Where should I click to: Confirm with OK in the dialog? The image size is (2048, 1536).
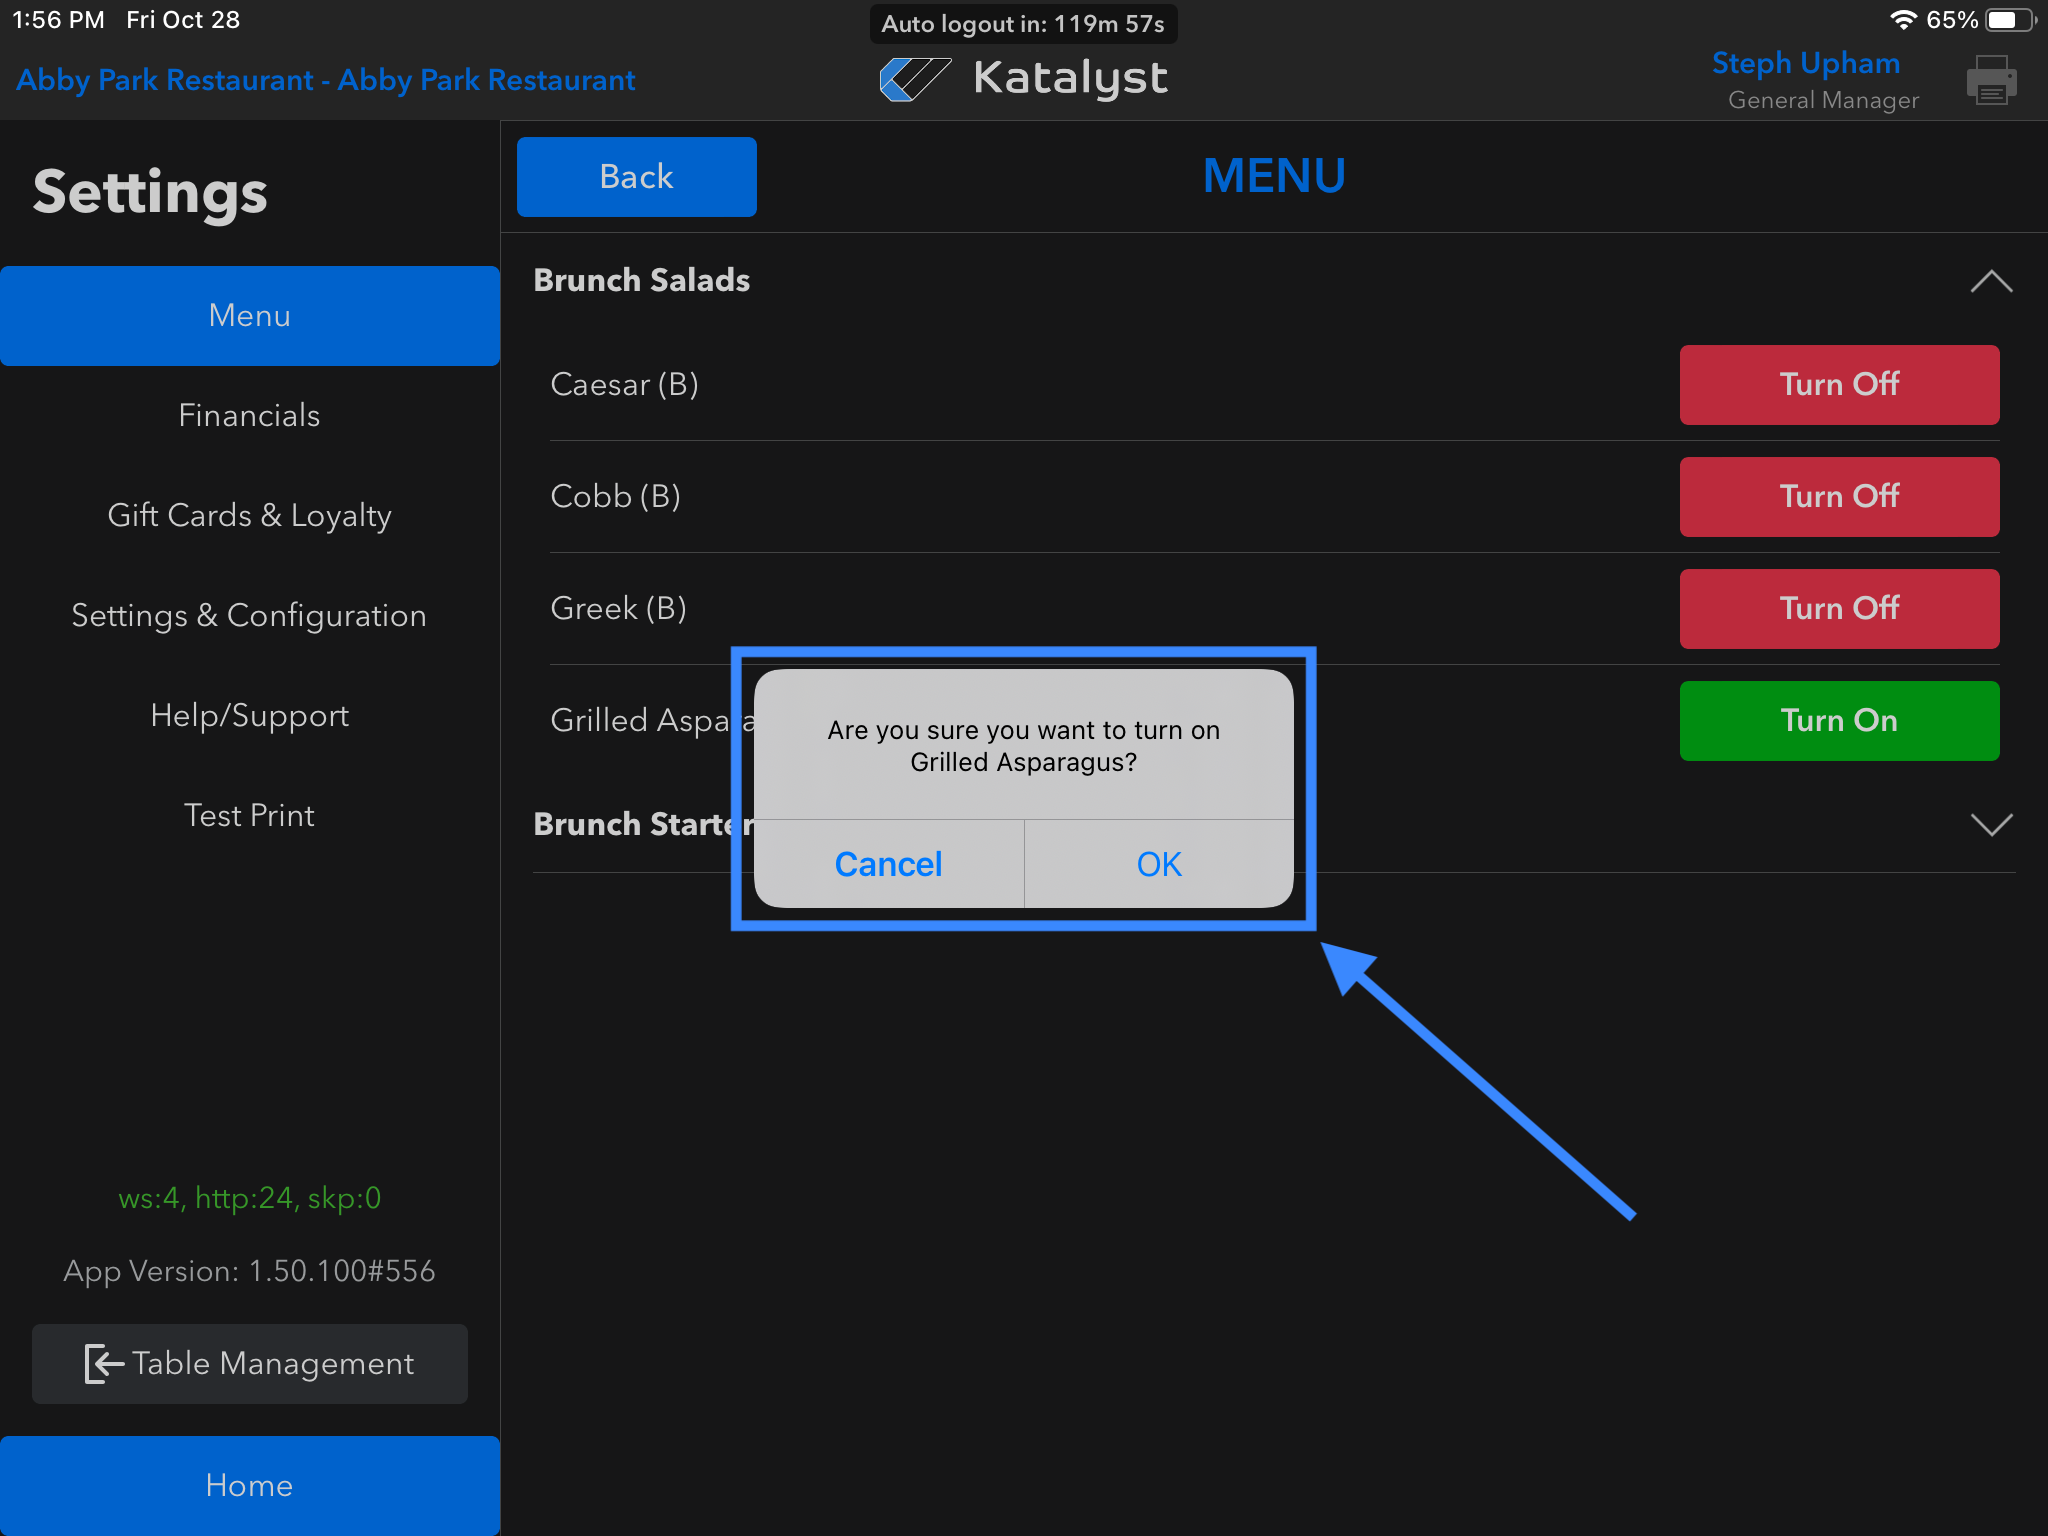pyautogui.click(x=1158, y=864)
